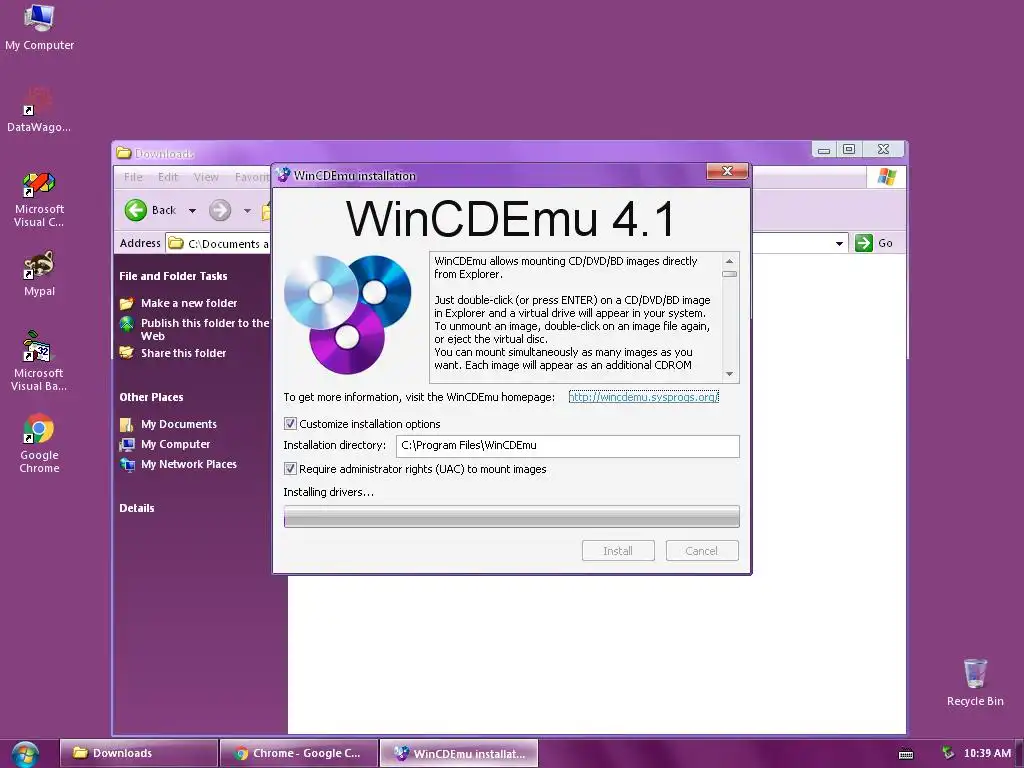
Task: Open My Computer desktop icon
Action: click(39, 27)
